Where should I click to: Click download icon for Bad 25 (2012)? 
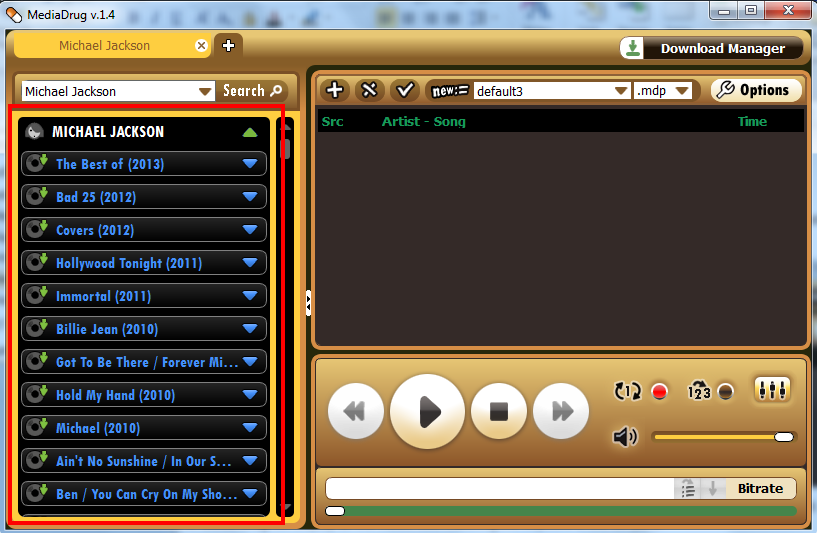pyautogui.click(x=37, y=196)
